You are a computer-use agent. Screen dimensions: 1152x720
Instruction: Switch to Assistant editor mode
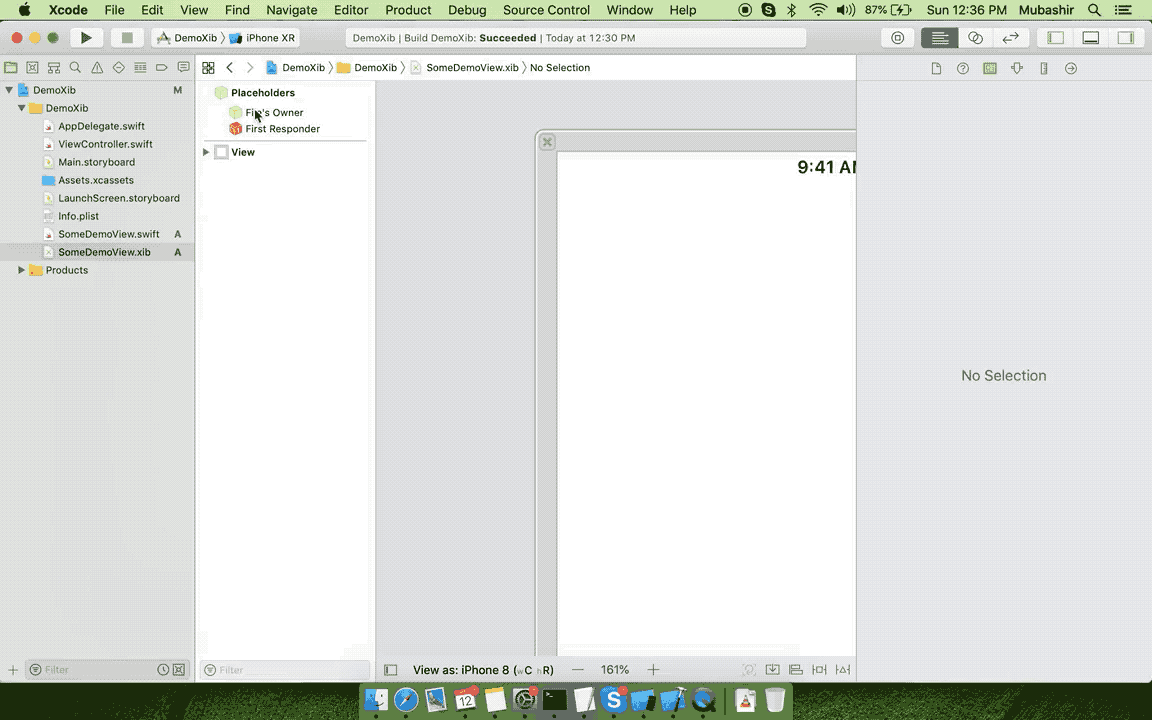[x=975, y=37]
